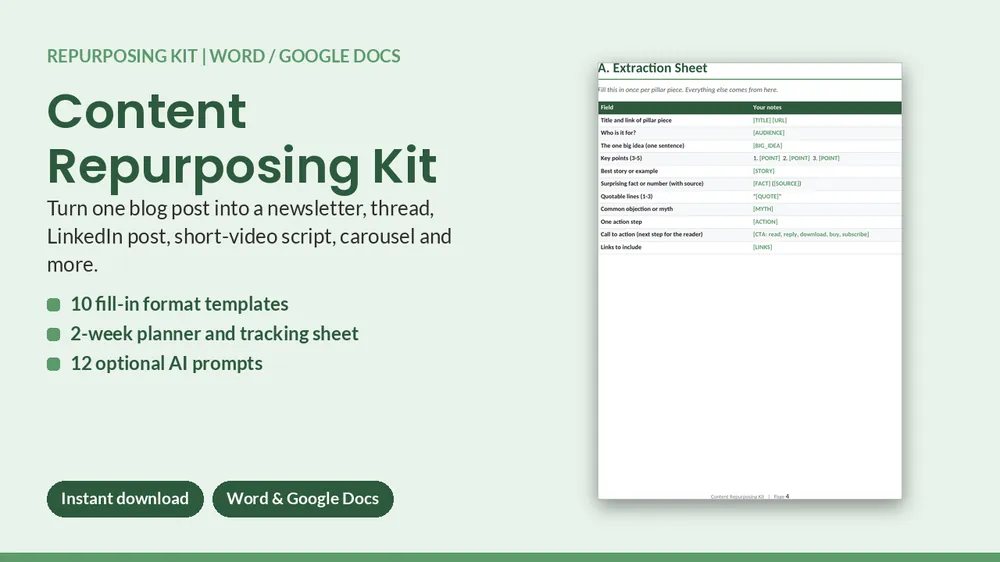Click the '[FACT] ([SOURCE])' placeholder
This screenshot has width=1000, height=562.
(777, 184)
